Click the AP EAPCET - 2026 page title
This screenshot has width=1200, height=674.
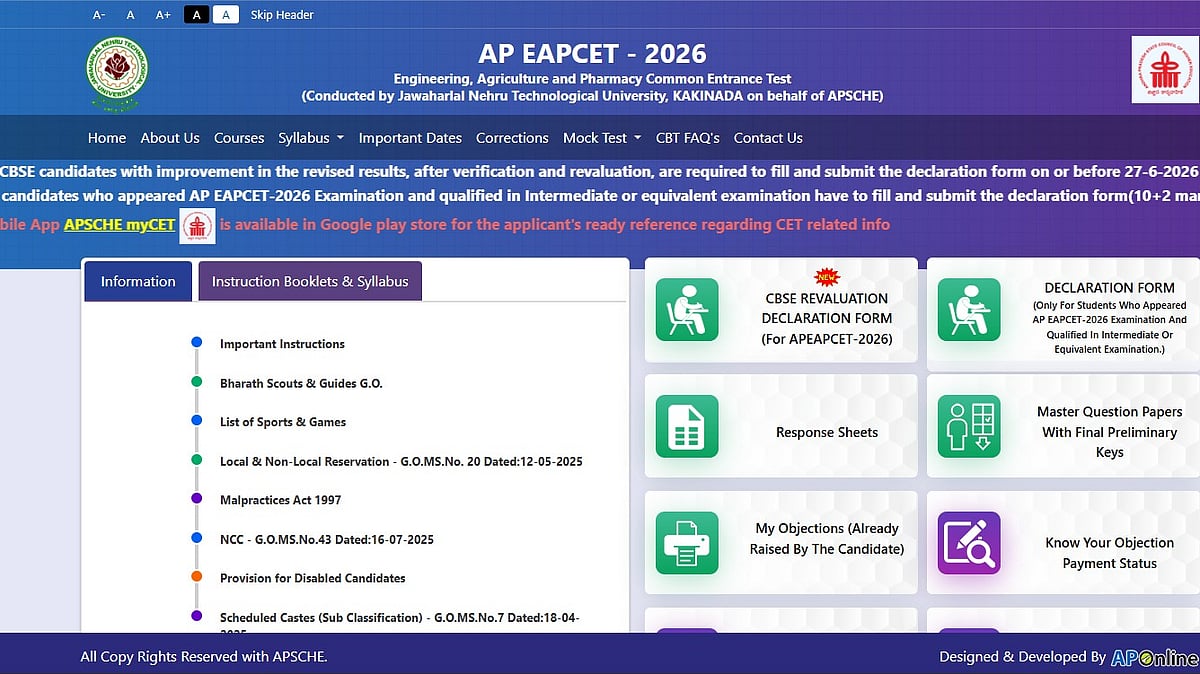[592, 52]
